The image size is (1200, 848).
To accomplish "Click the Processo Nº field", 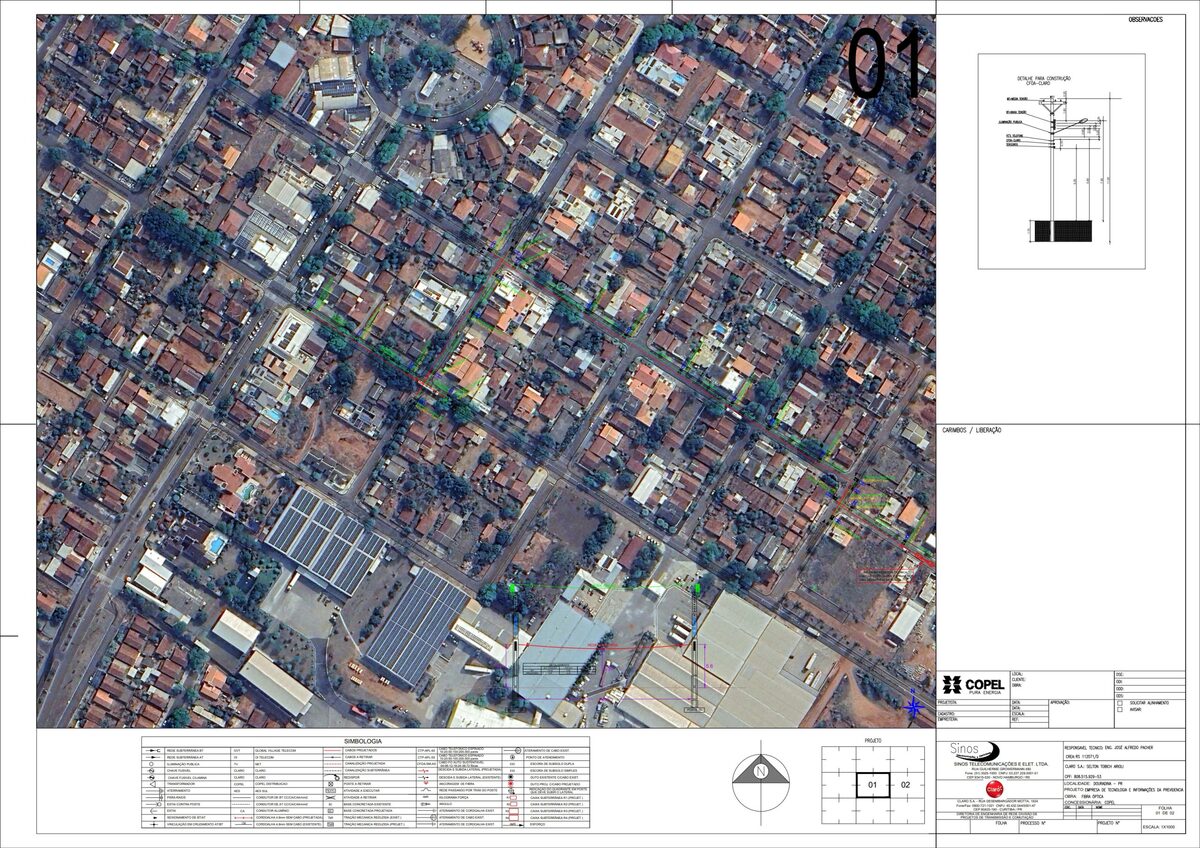I will pyautogui.click(x=1058, y=826).
